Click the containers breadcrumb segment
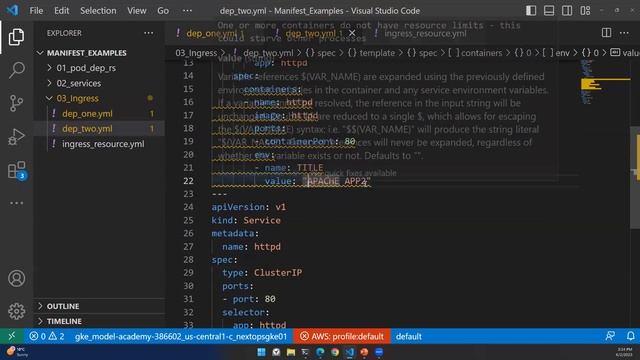 pos(477,53)
